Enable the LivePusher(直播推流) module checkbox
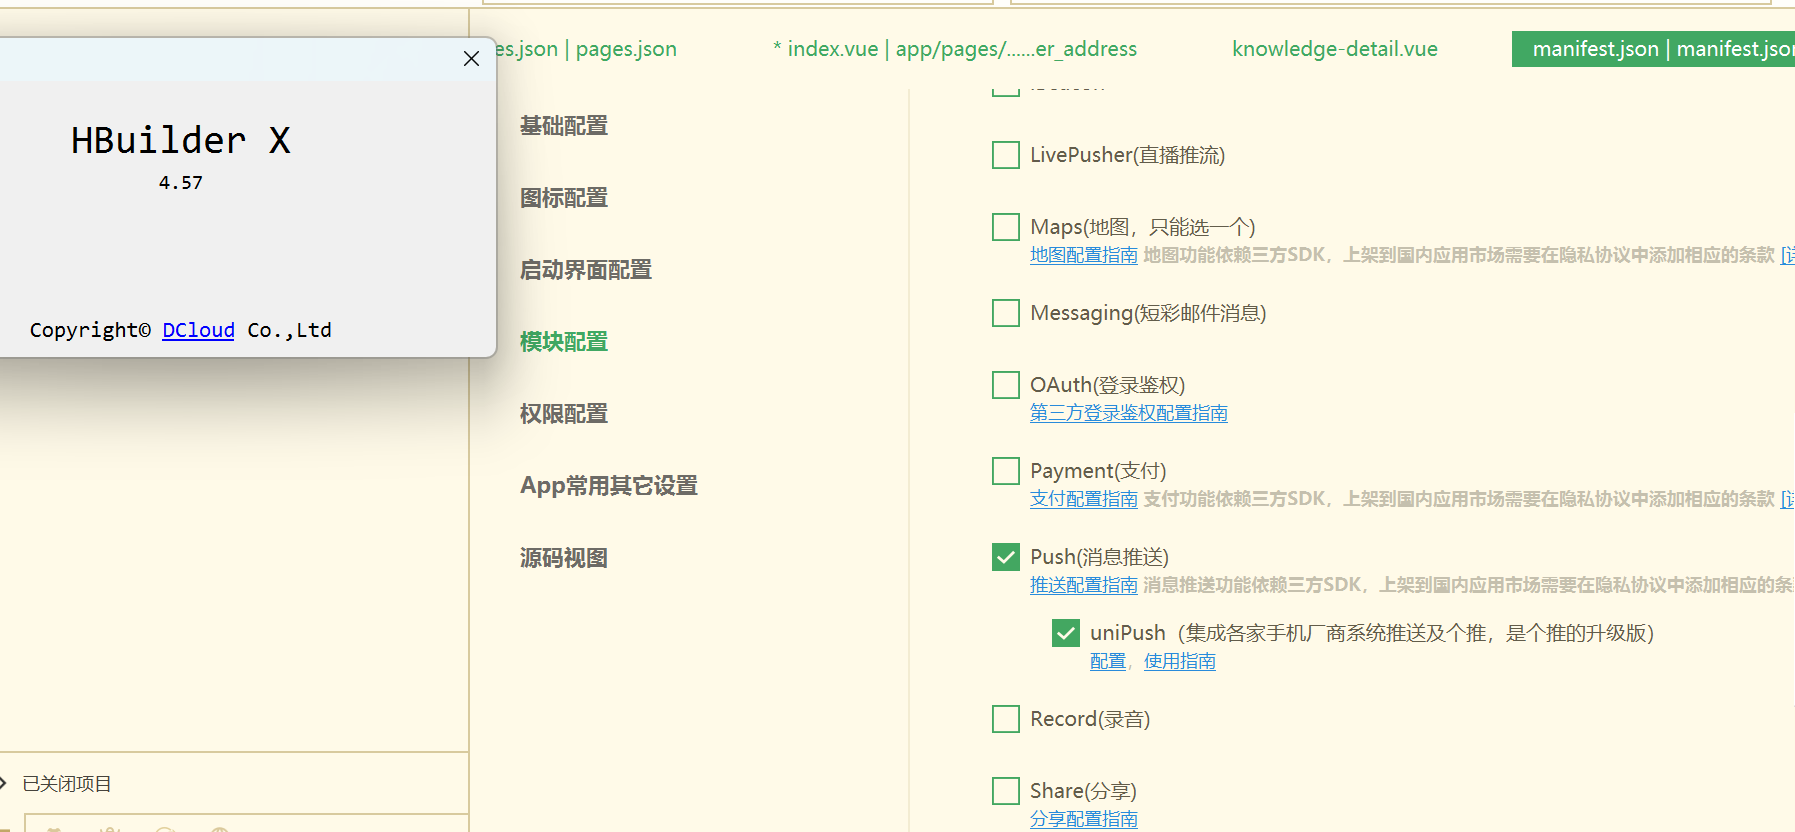 (1005, 155)
